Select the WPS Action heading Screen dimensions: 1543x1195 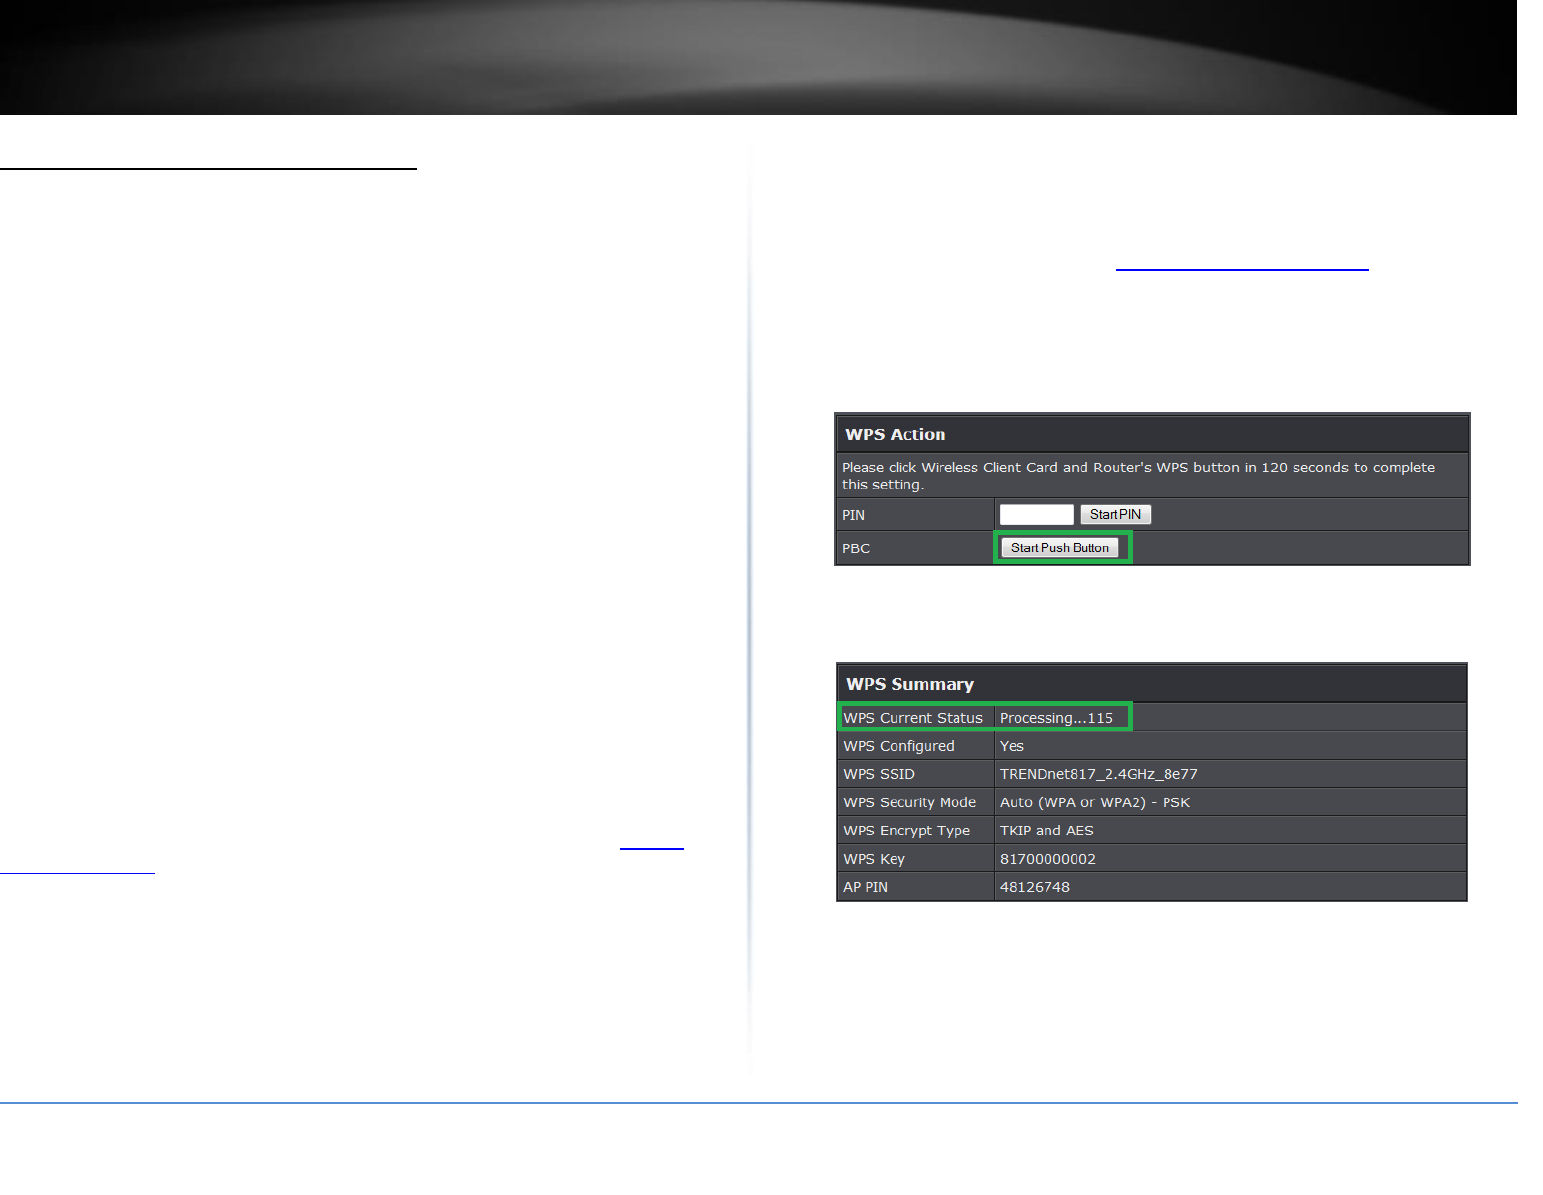click(895, 434)
